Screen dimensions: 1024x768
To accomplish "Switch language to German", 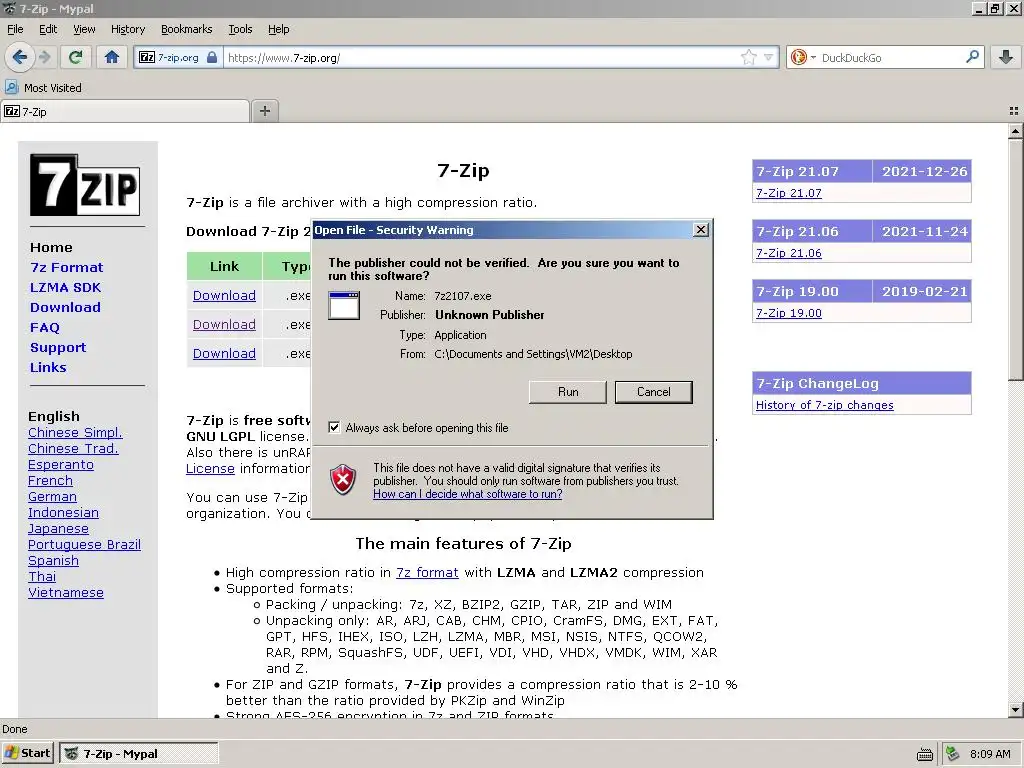I will 52,496.
